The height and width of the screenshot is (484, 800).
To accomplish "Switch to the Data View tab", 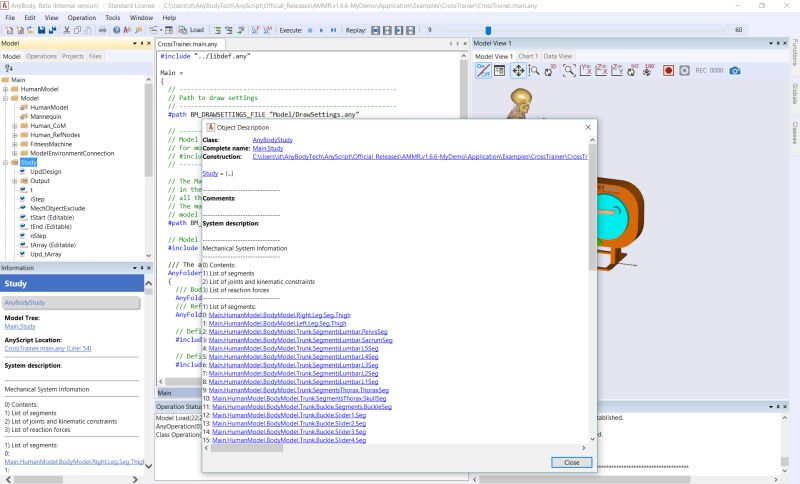I will tap(557, 56).
